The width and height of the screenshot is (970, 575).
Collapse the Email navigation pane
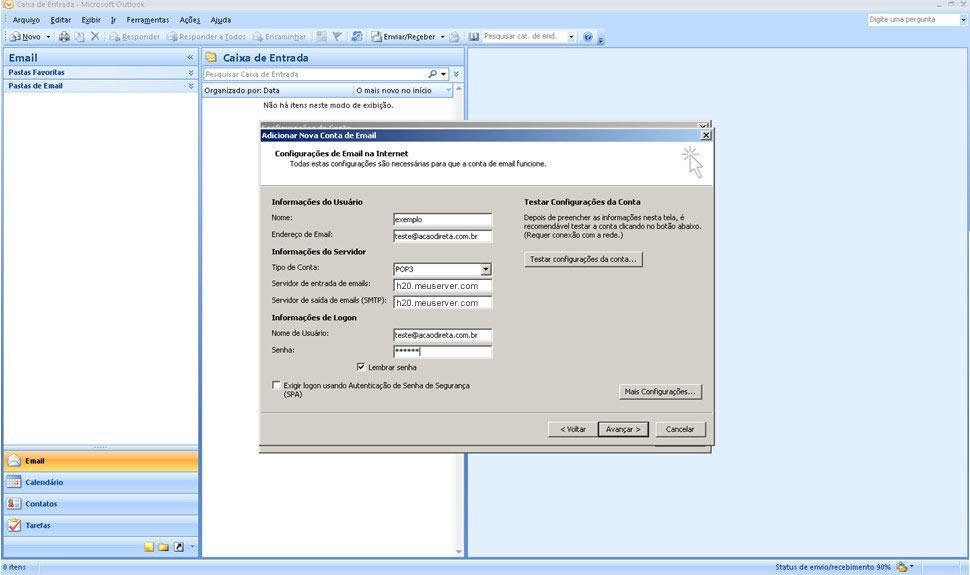190,58
